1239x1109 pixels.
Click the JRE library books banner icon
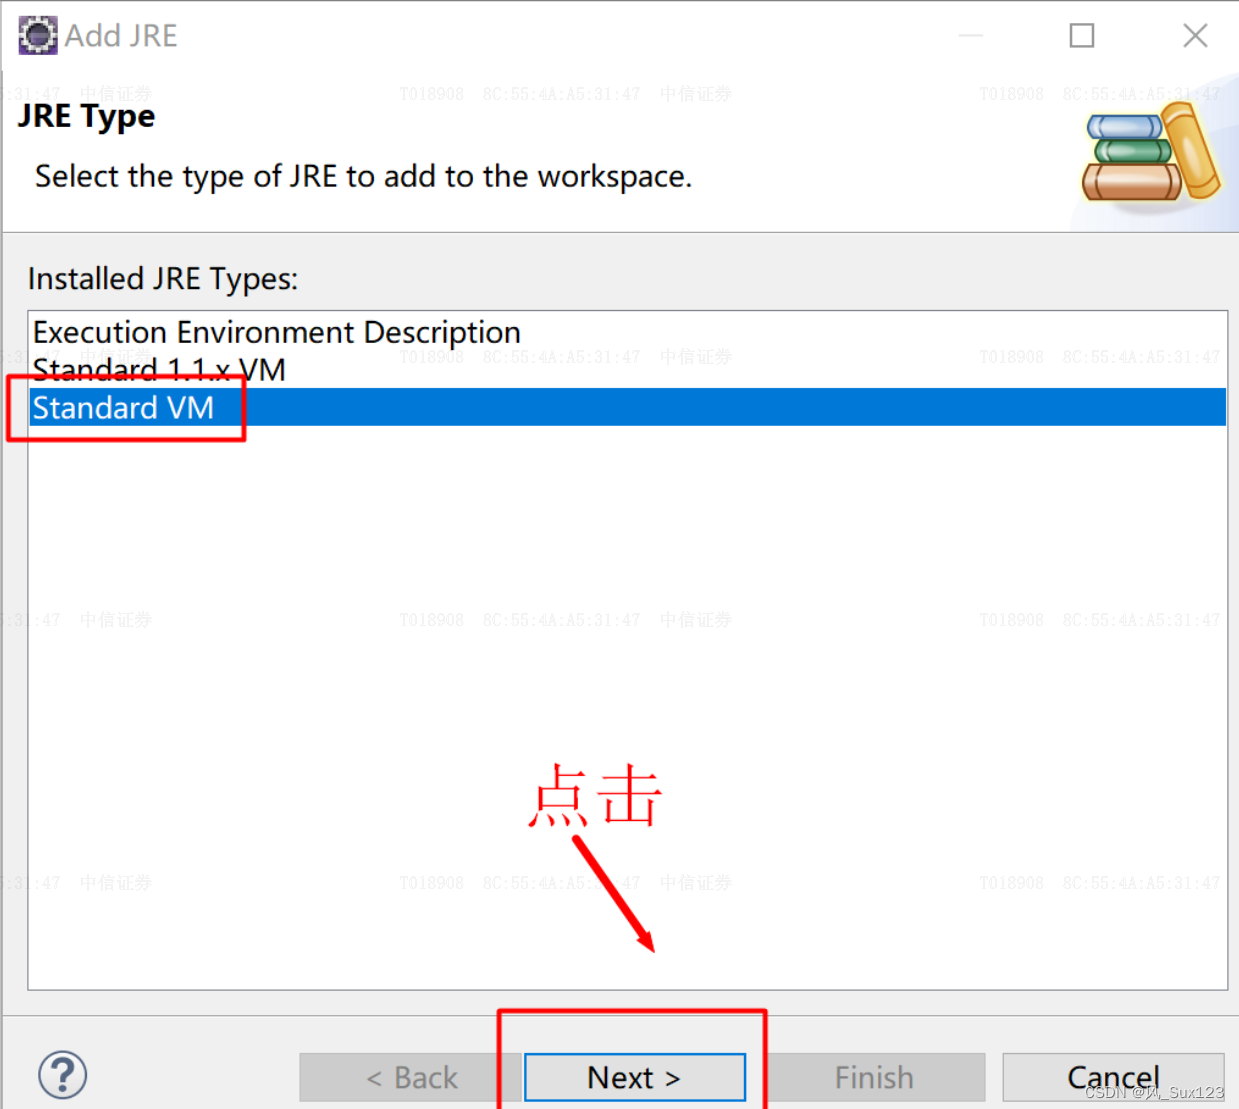click(1151, 154)
